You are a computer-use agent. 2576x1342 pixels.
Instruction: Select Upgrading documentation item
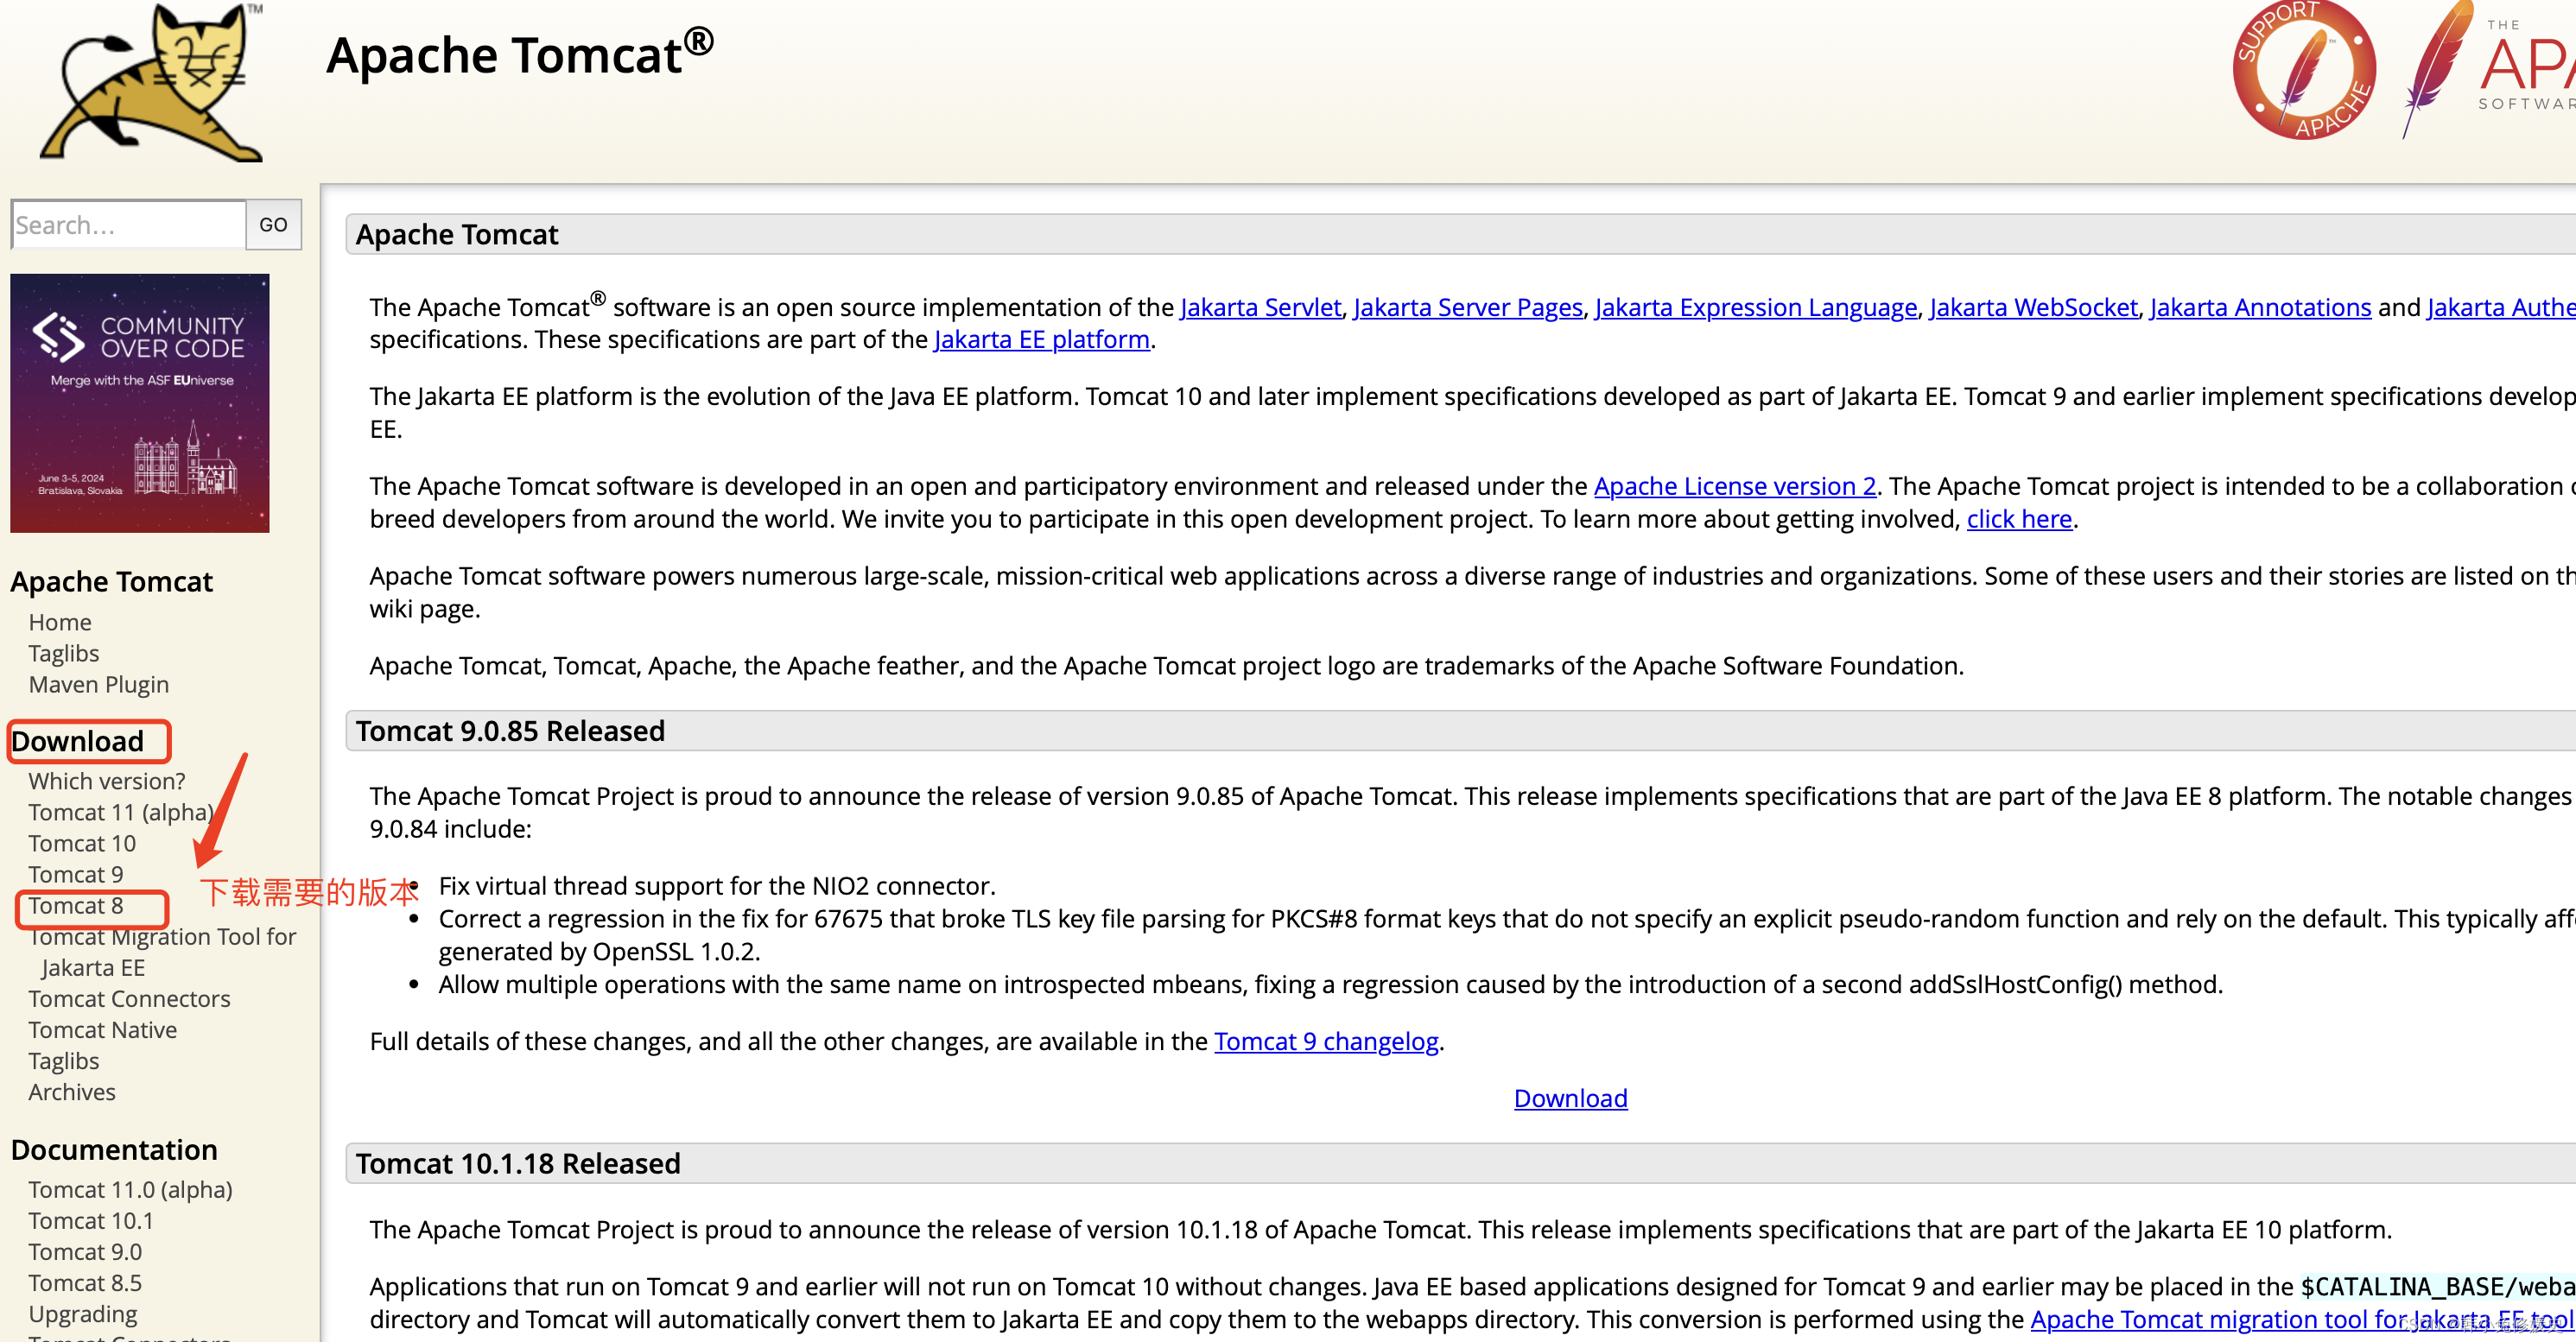[x=80, y=1312]
